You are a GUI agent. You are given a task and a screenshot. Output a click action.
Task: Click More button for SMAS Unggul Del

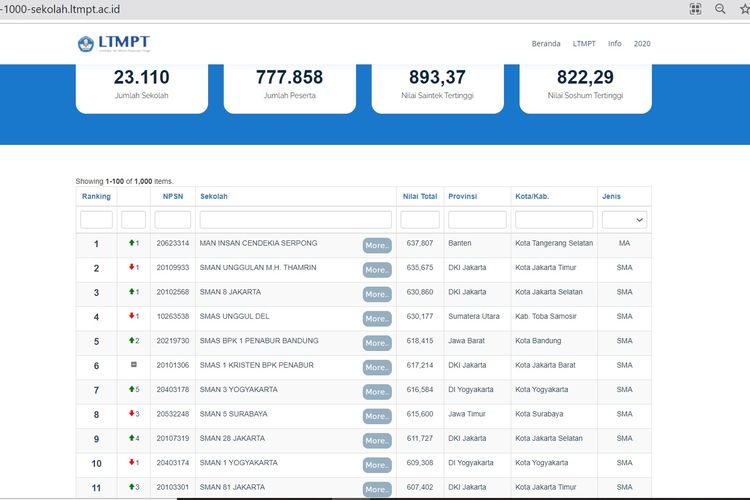point(376,318)
